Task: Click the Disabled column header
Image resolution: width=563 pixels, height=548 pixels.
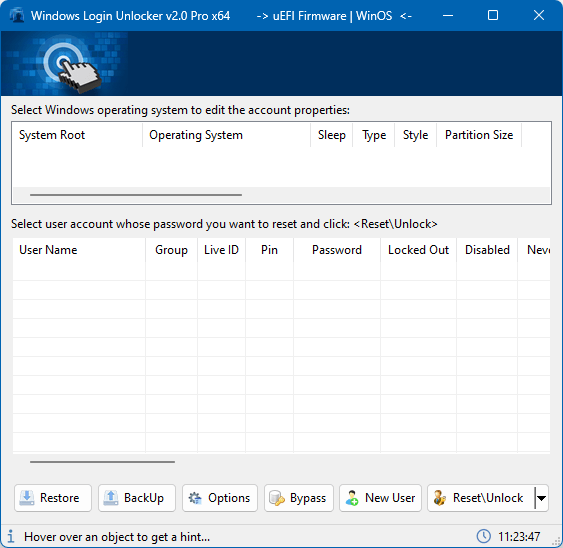Action: pyautogui.click(x=487, y=250)
